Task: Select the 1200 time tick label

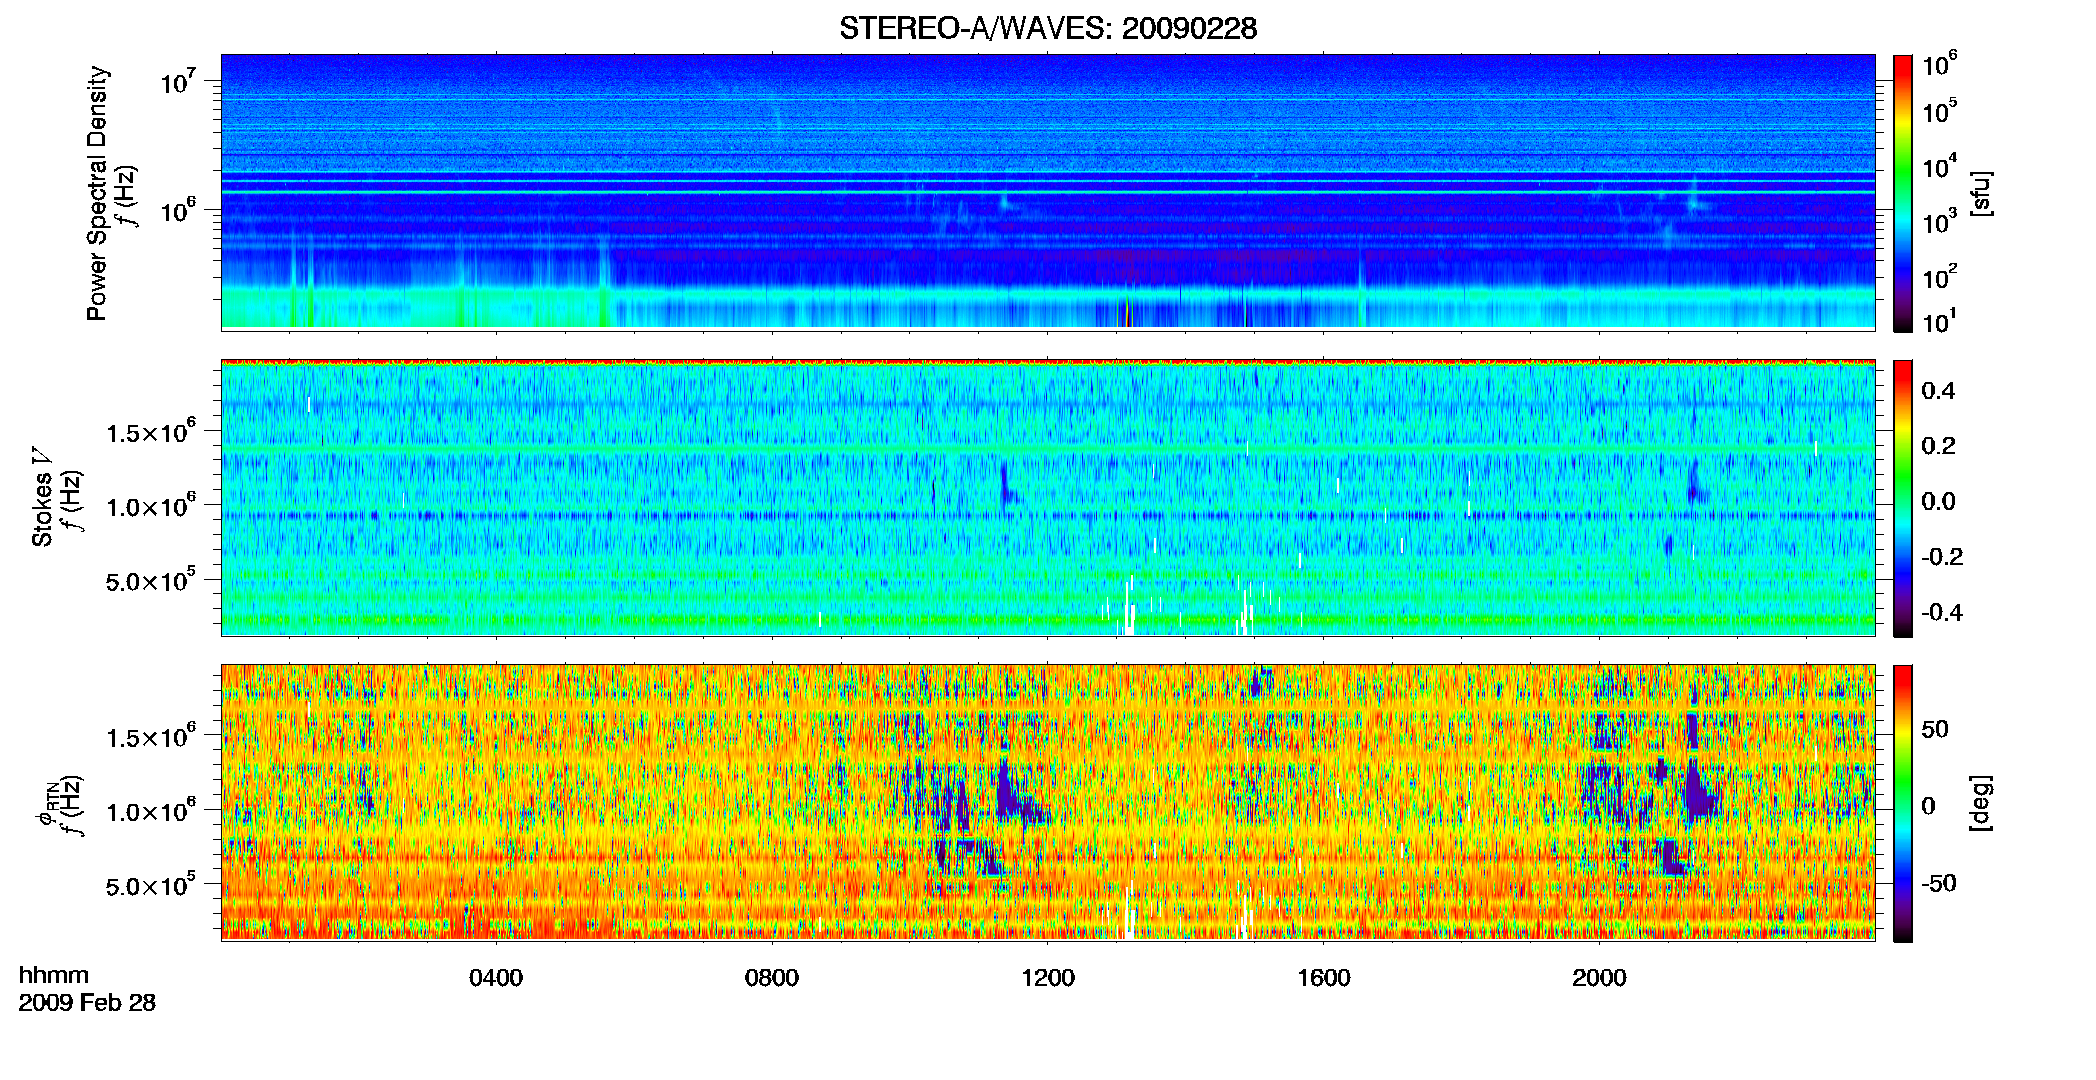Action: [1048, 978]
